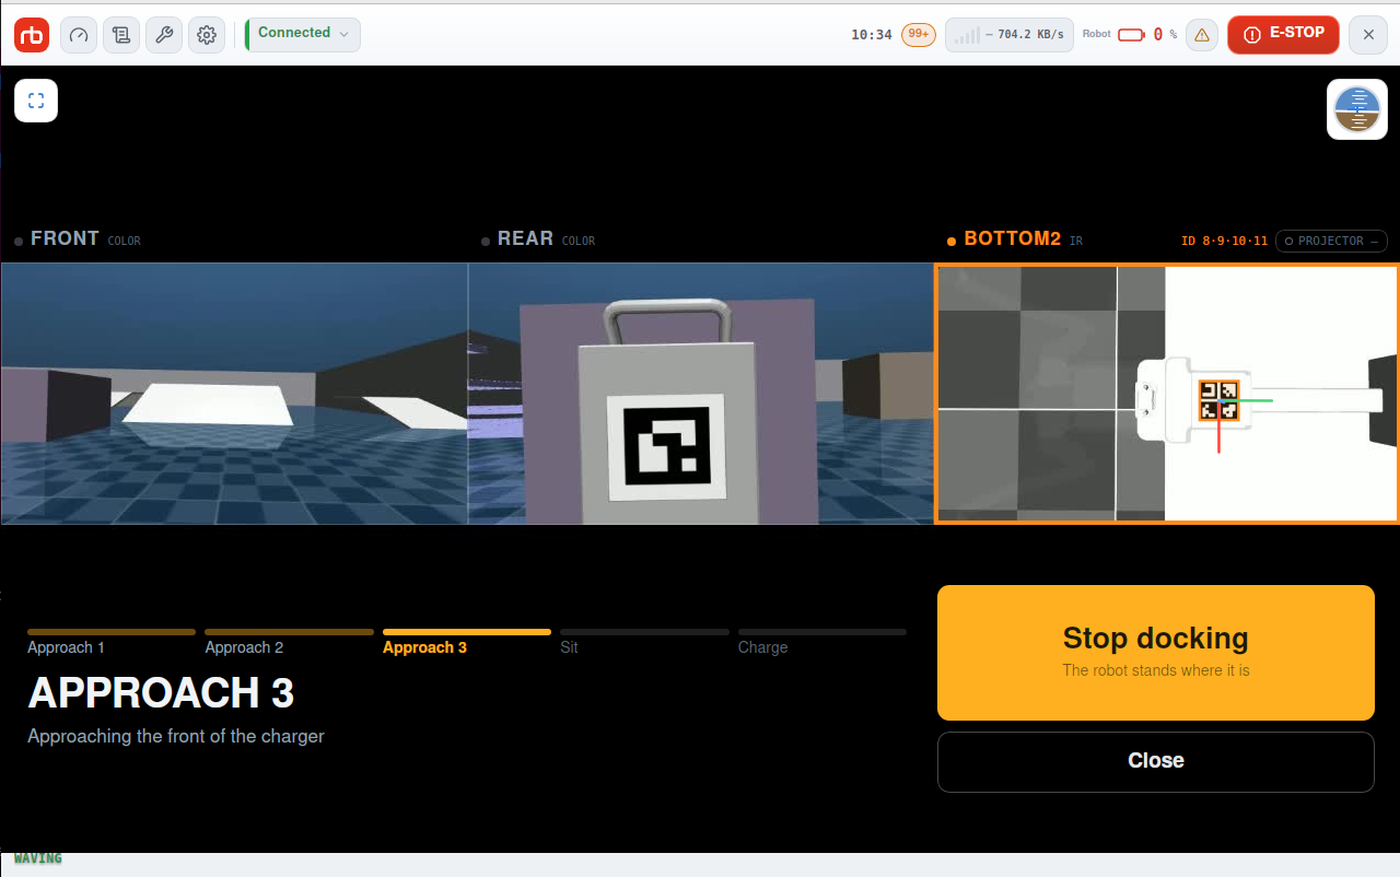
Task: Open the settings gear icon
Action: [207, 35]
